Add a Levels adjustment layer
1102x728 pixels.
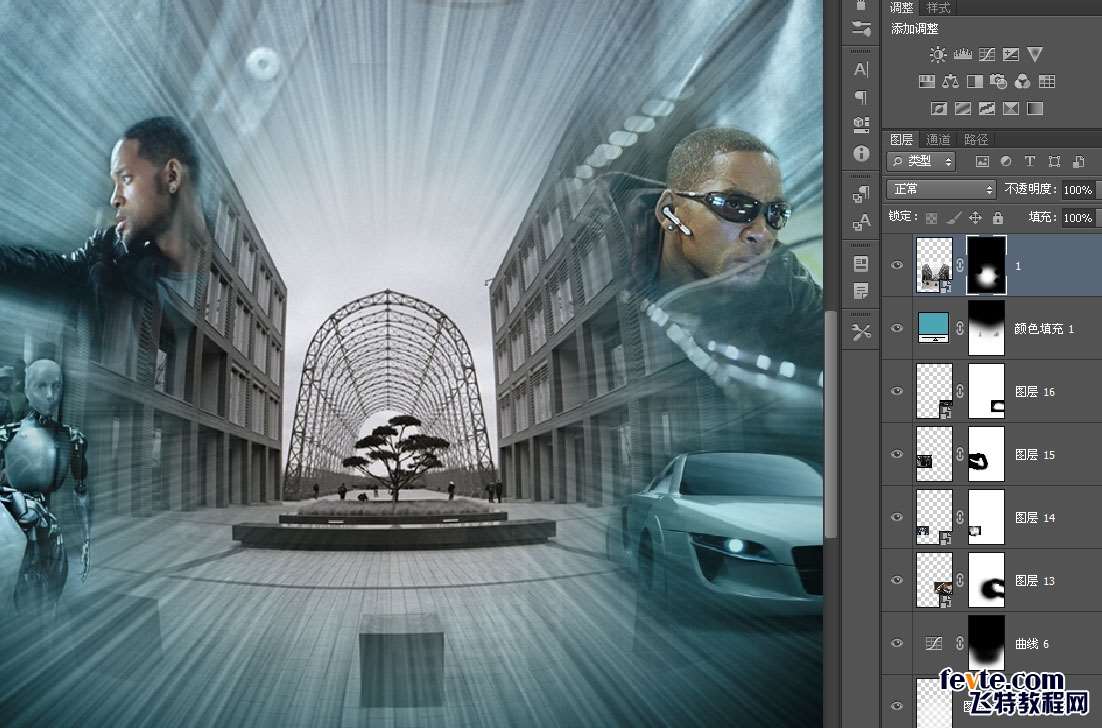(963, 55)
